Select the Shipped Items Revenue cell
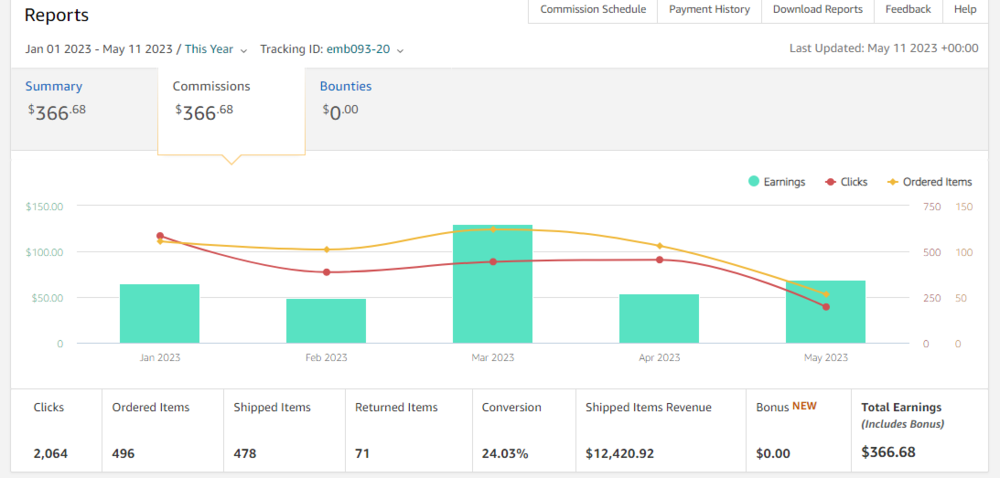 pos(659,430)
